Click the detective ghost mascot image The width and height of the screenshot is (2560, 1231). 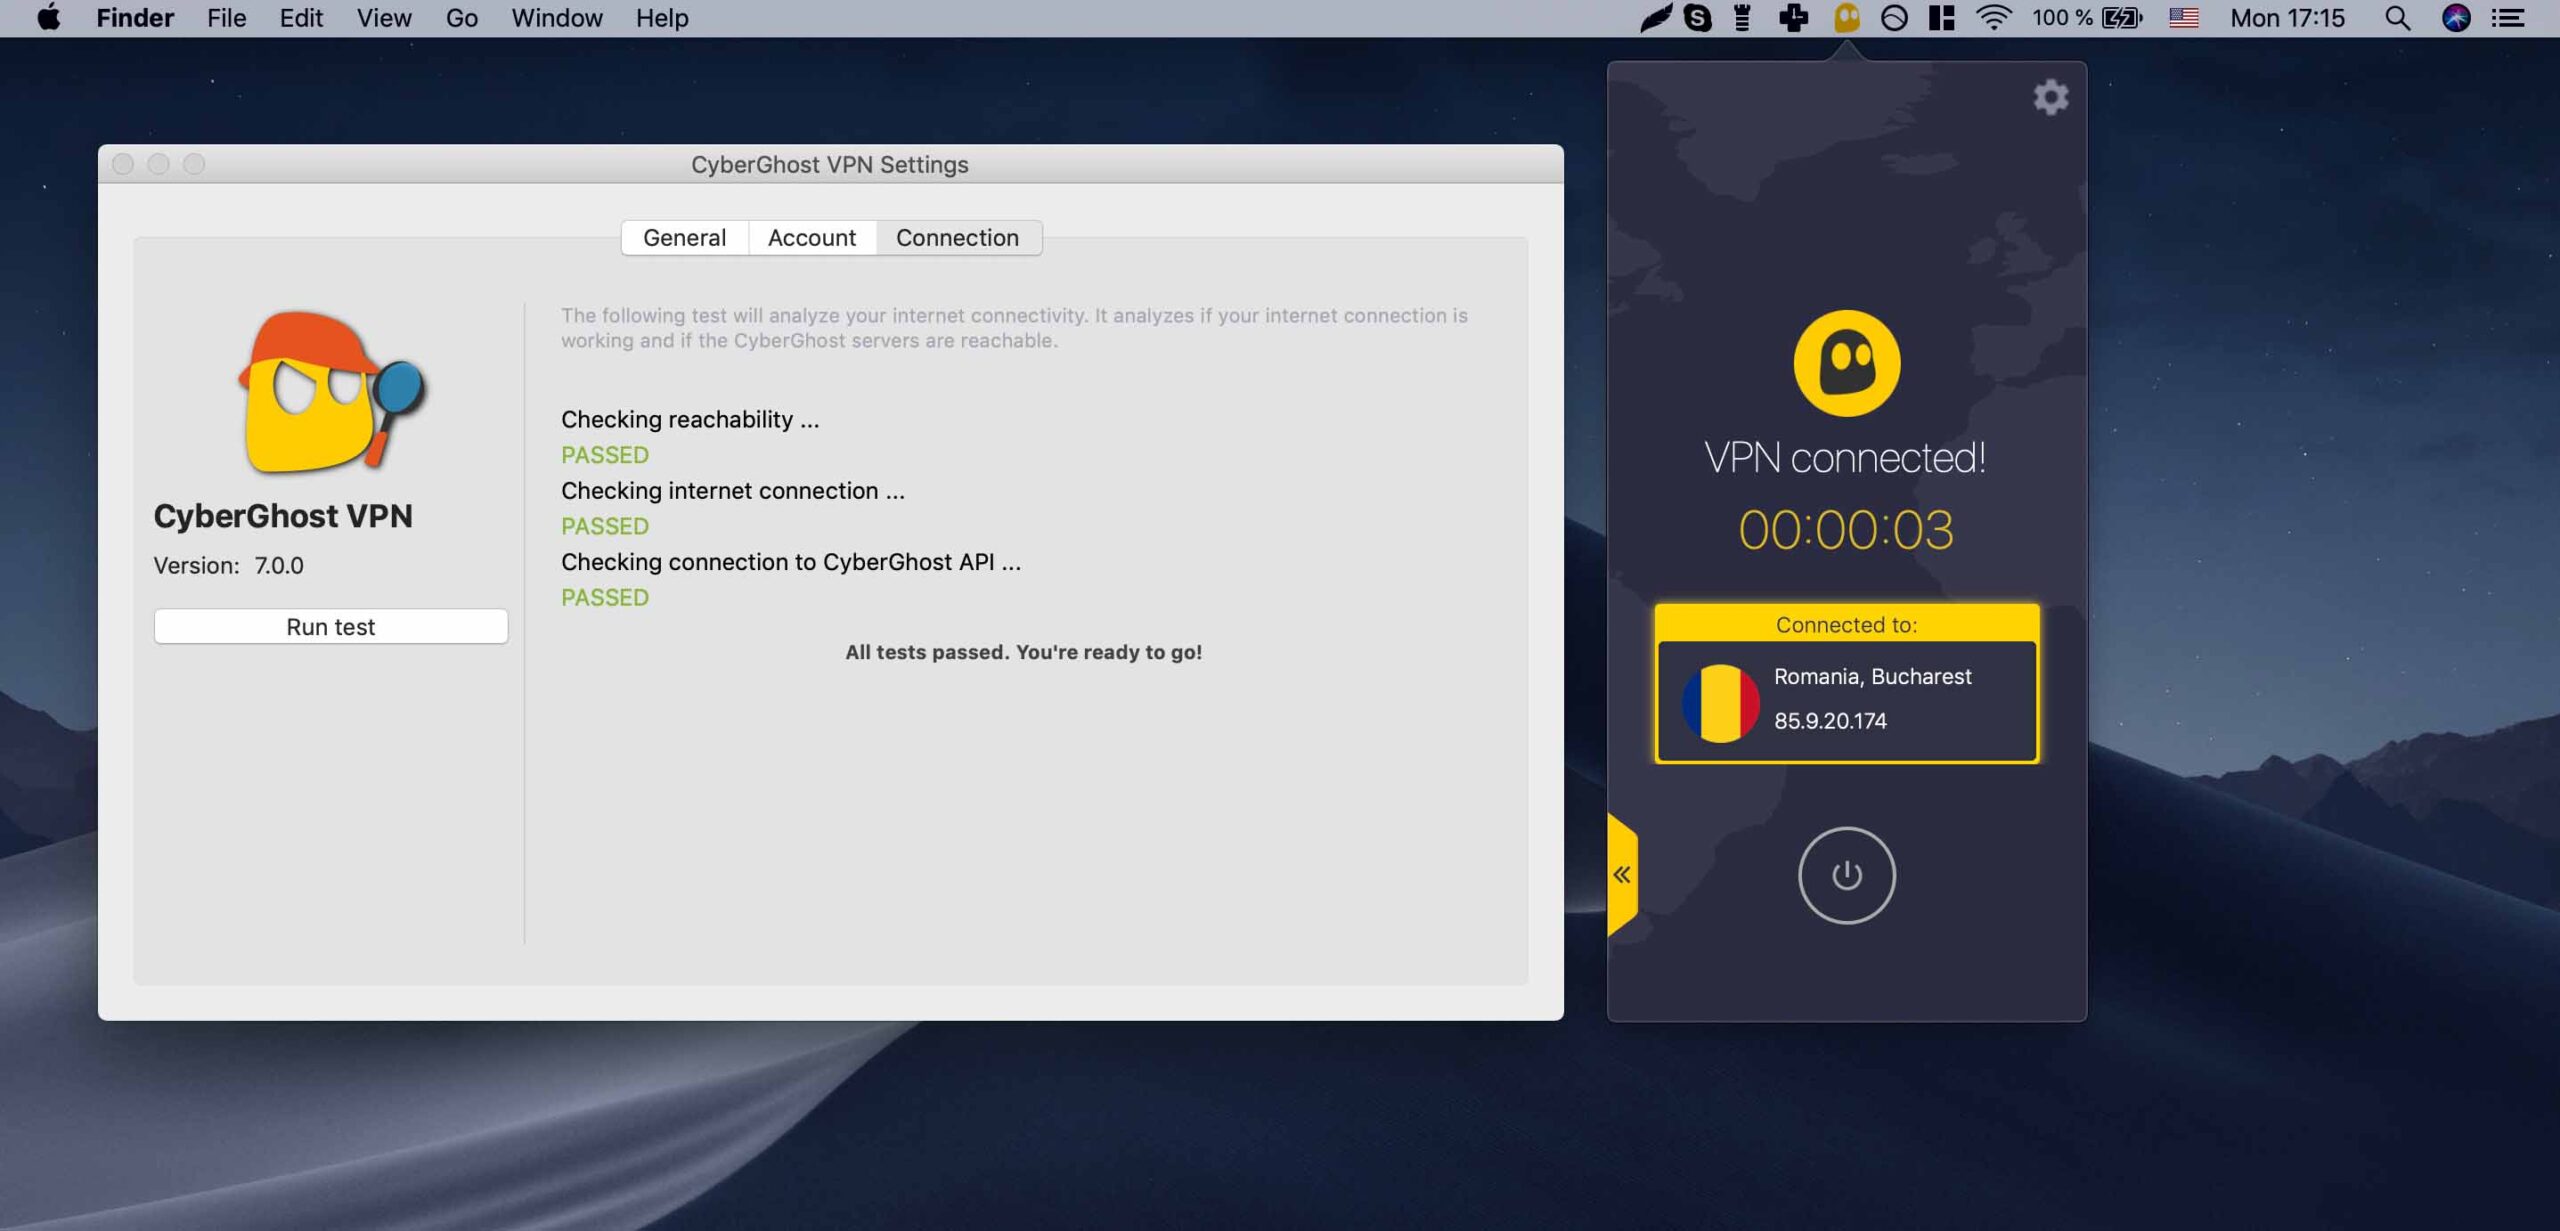tap(331, 392)
